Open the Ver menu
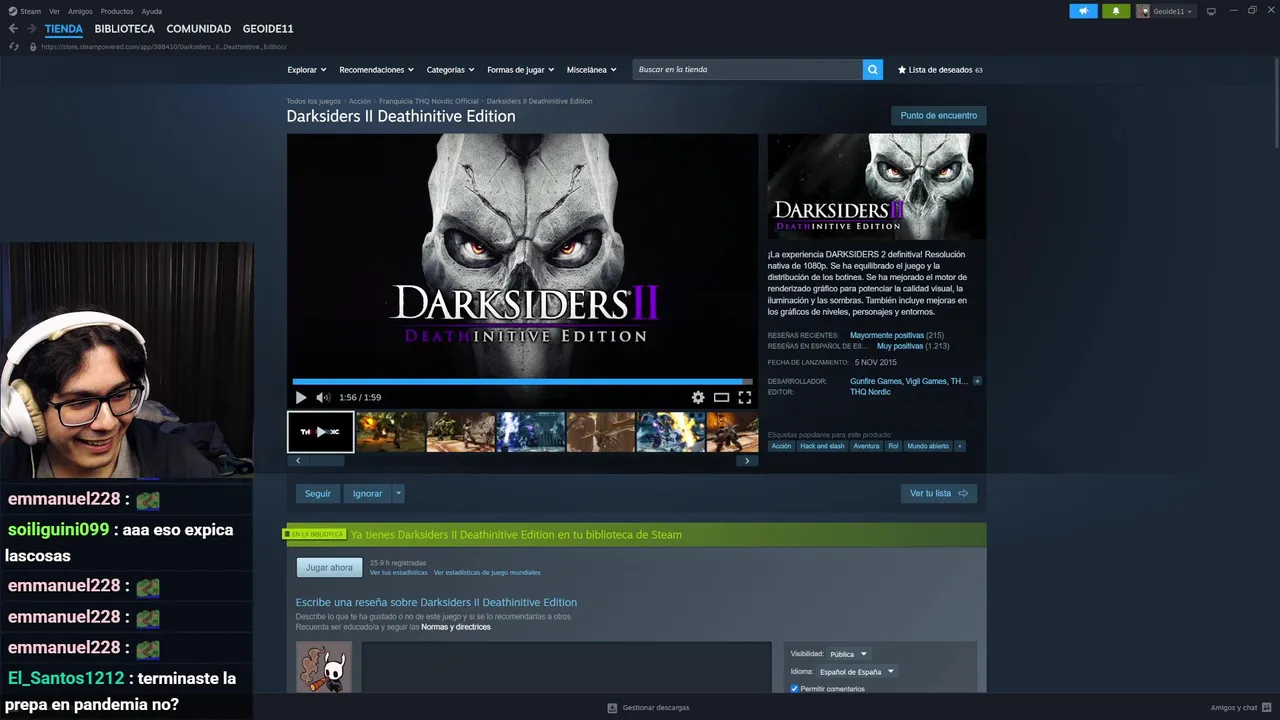Screen dimensions: 1280x720 pos(54,11)
